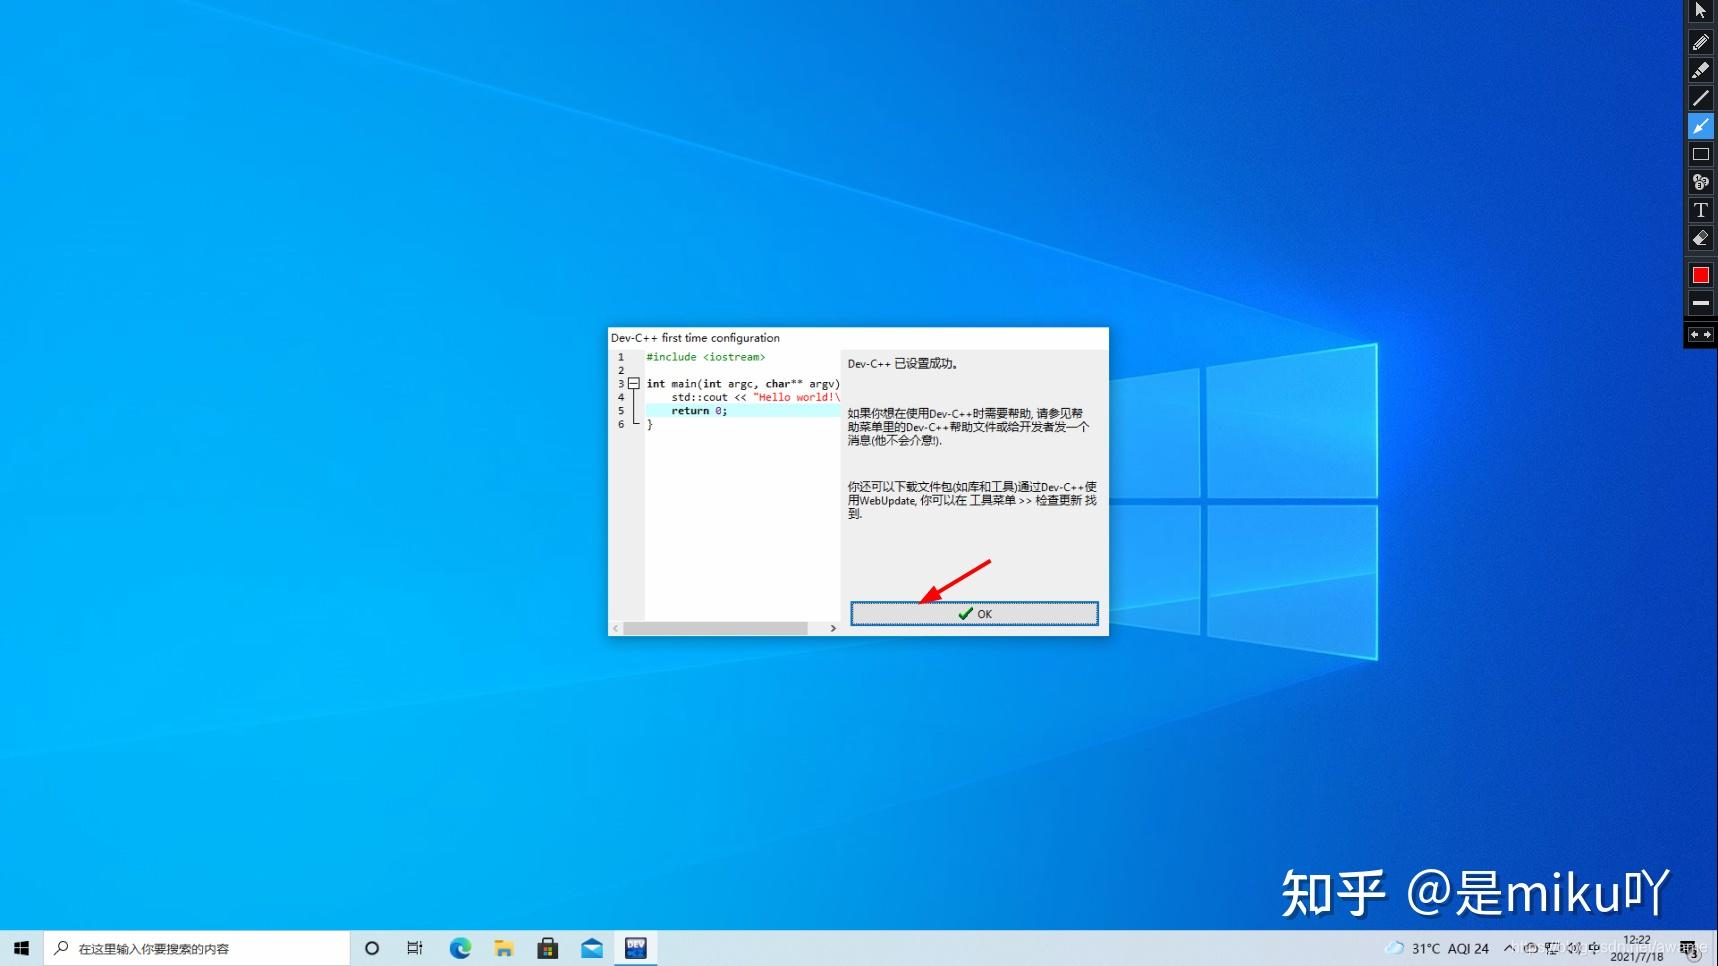Open Microsoft Edge from the taskbar
The height and width of the screenshot is (966, 1718).
pyautogui.click(x=460, y=947)
